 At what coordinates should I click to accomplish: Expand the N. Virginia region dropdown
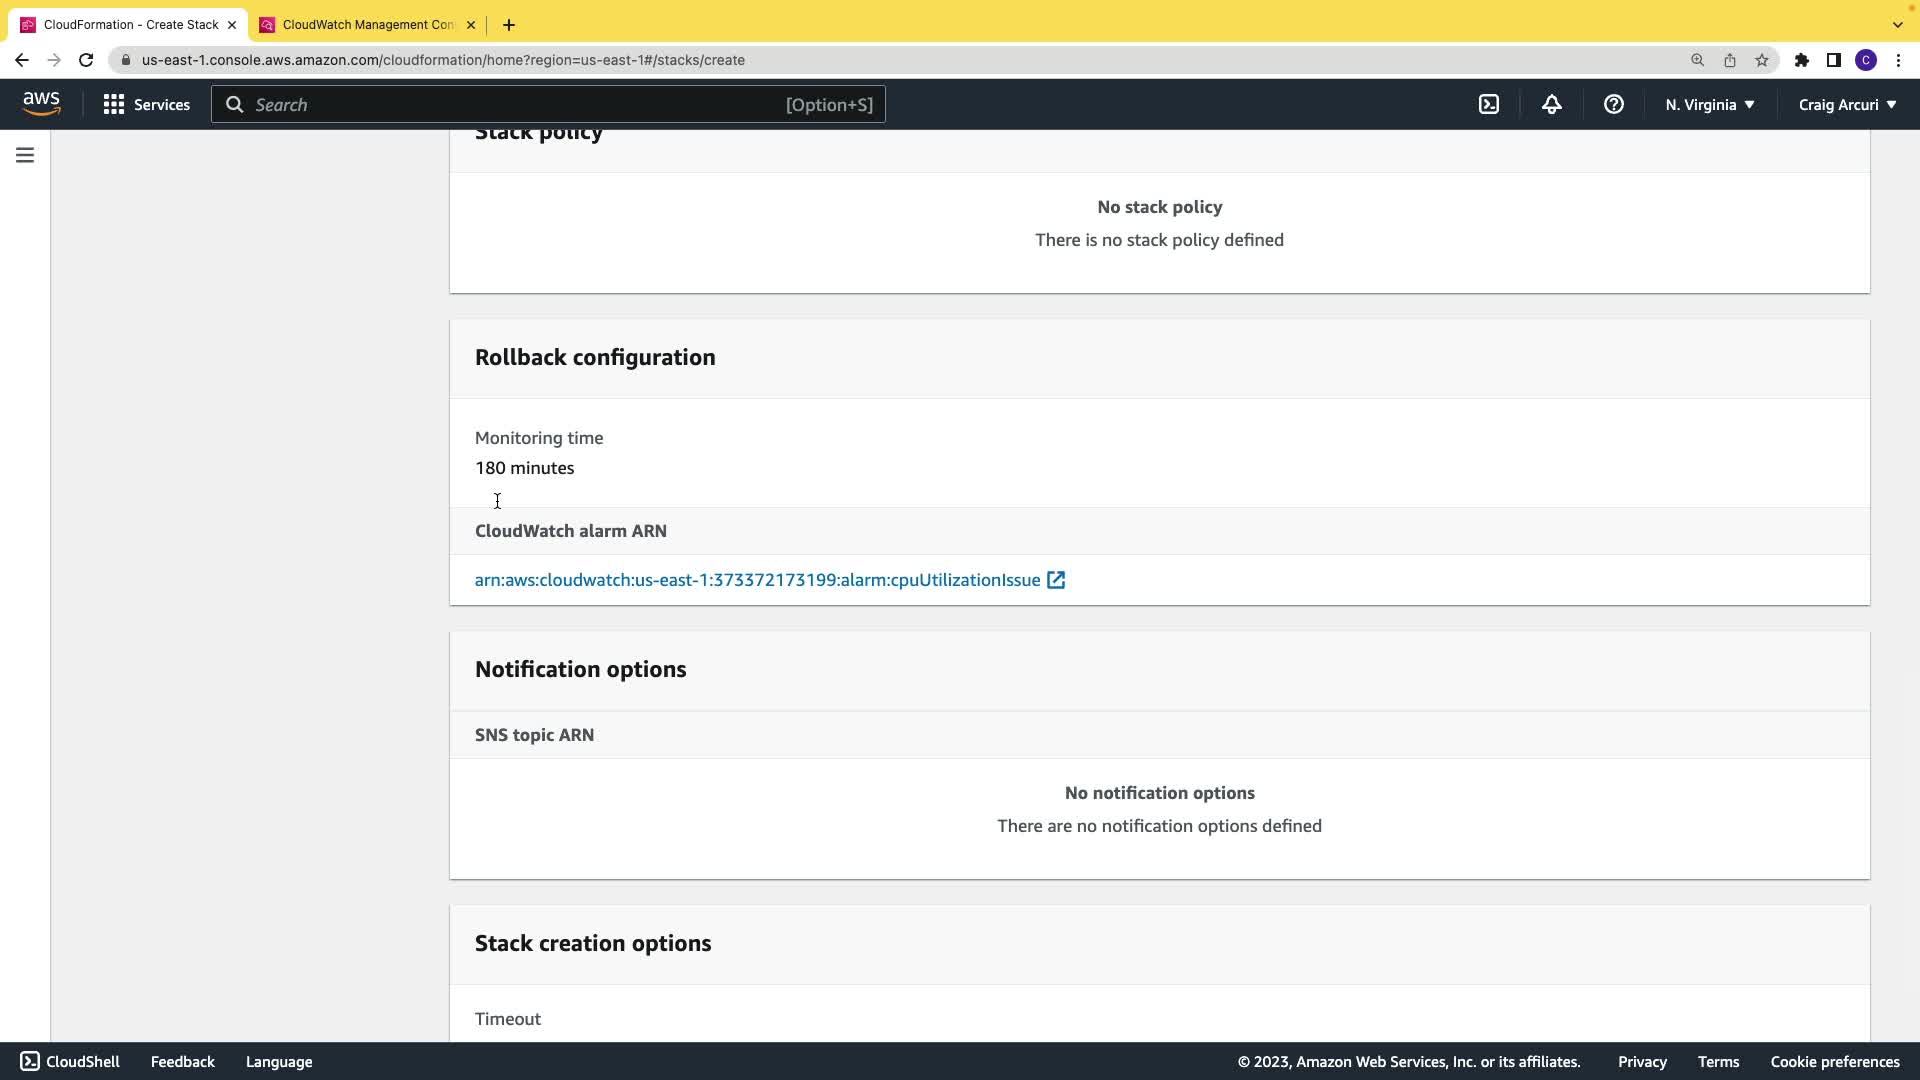1709,104
